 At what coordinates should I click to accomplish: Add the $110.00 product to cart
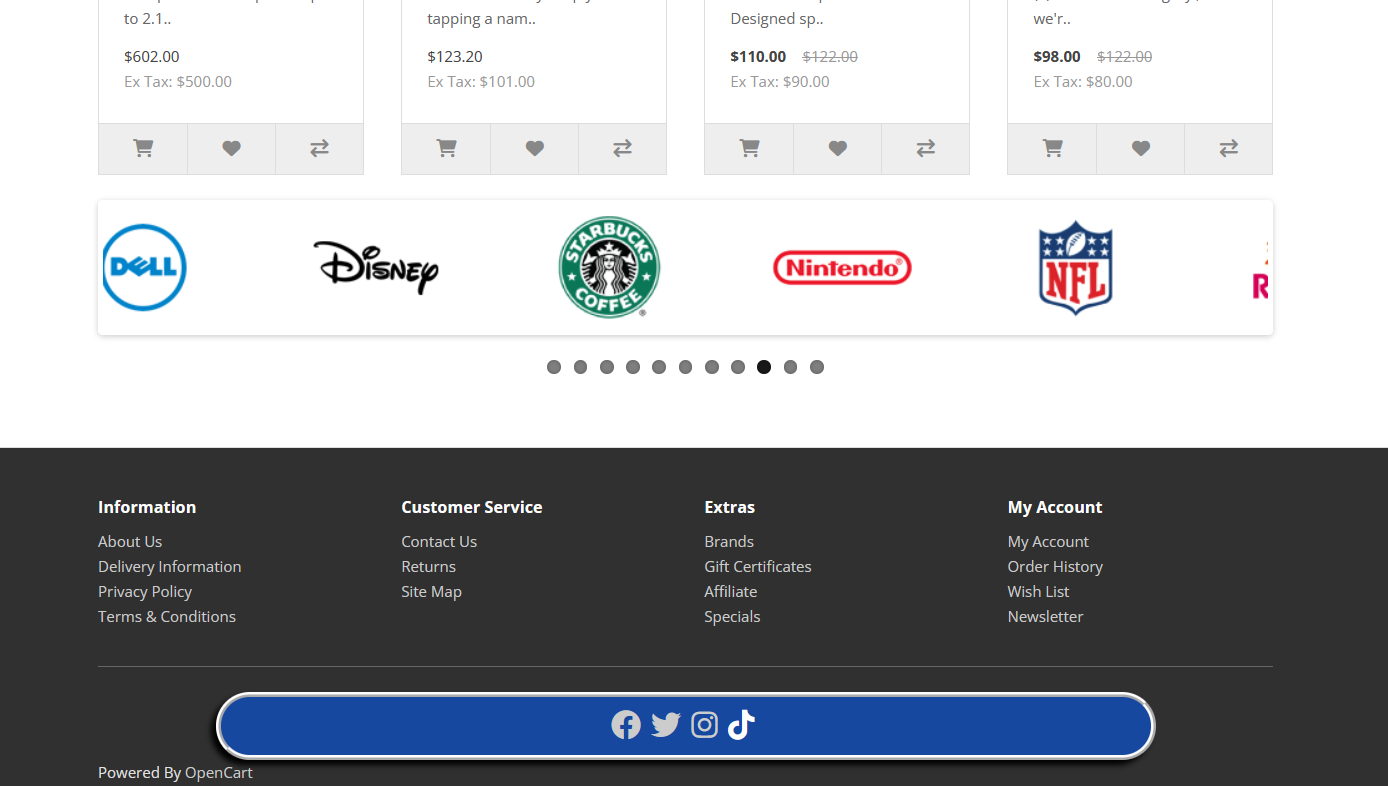tap(749, 149)
